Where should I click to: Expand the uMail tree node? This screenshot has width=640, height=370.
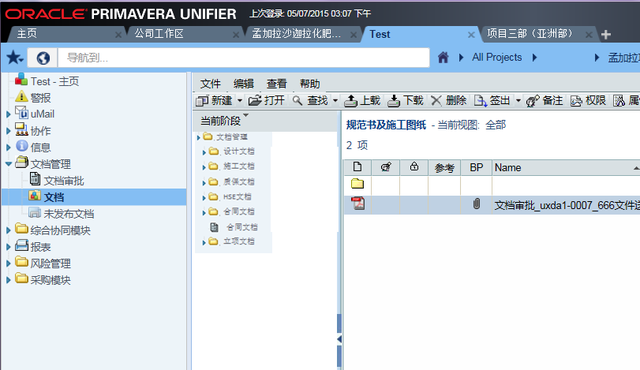[8, 115]
